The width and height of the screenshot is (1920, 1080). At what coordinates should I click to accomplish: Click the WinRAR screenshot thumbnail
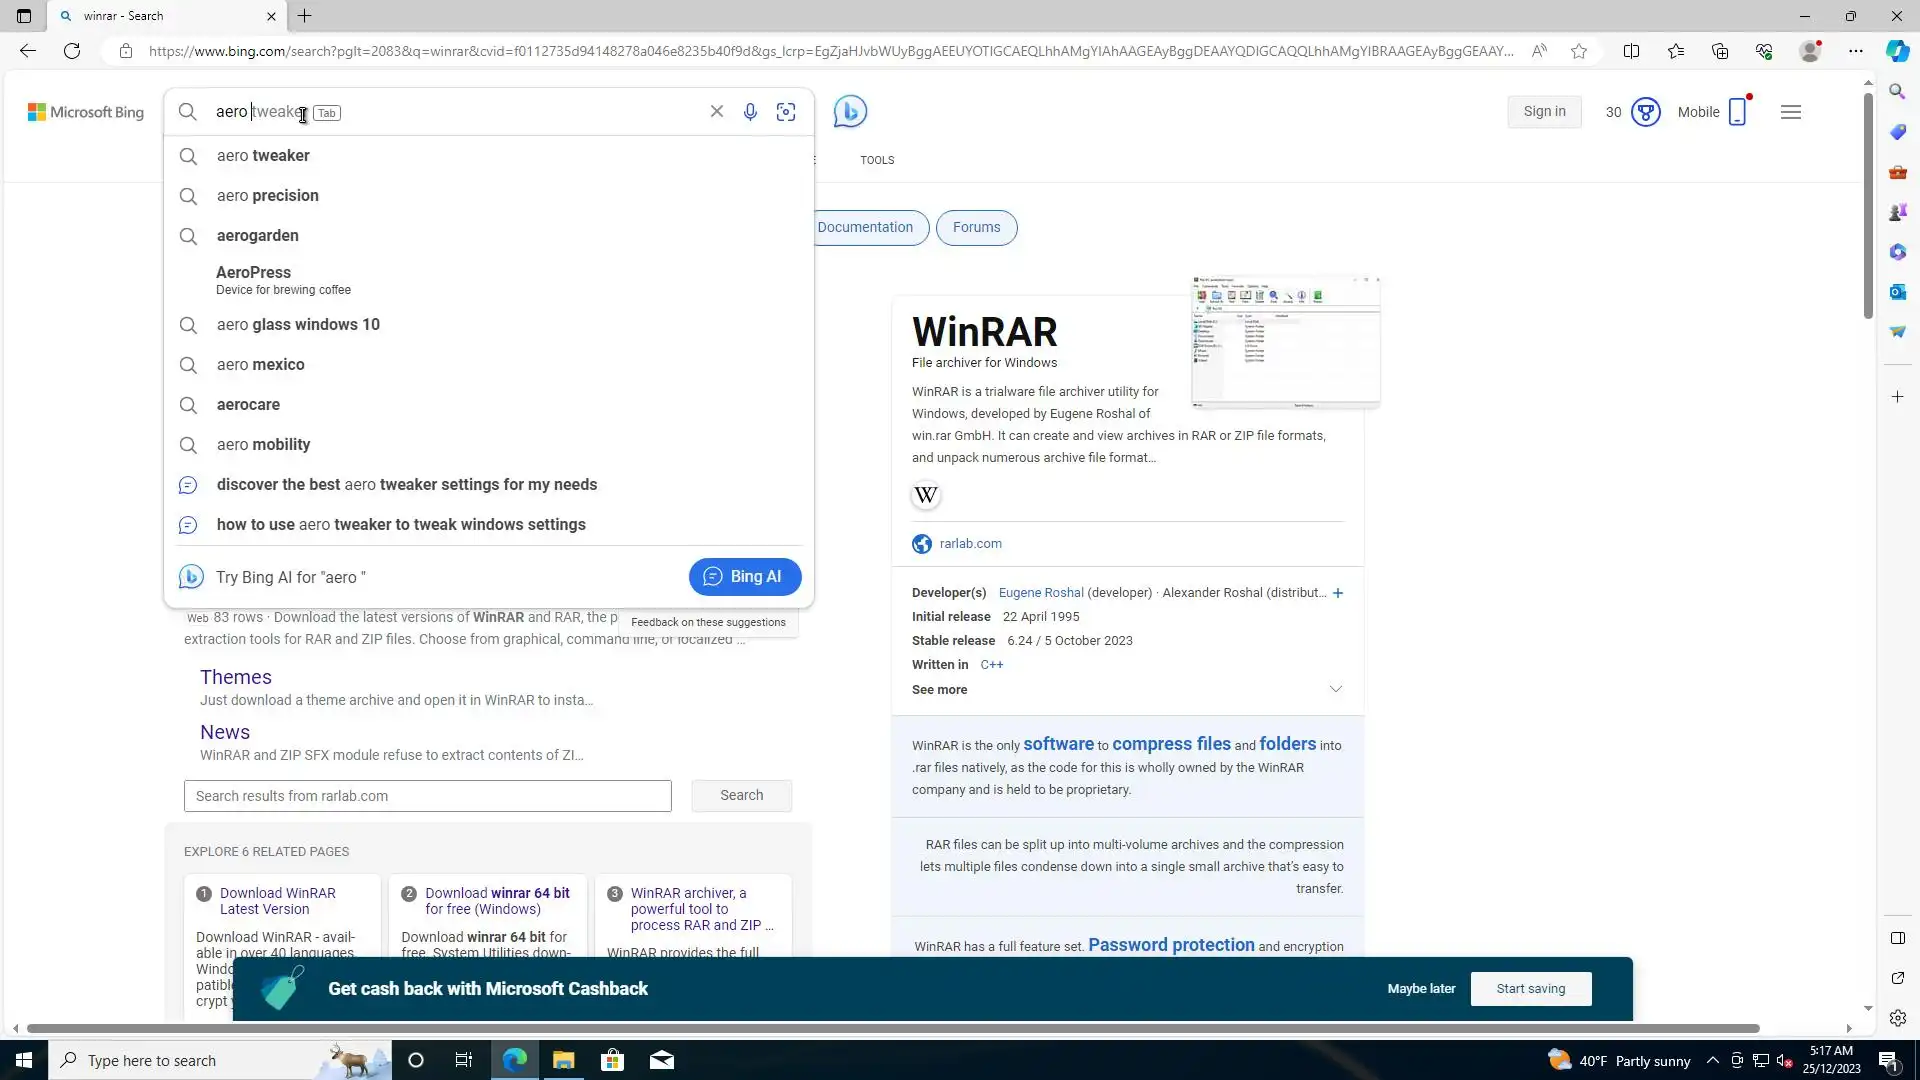click(x=1285, y=342)
